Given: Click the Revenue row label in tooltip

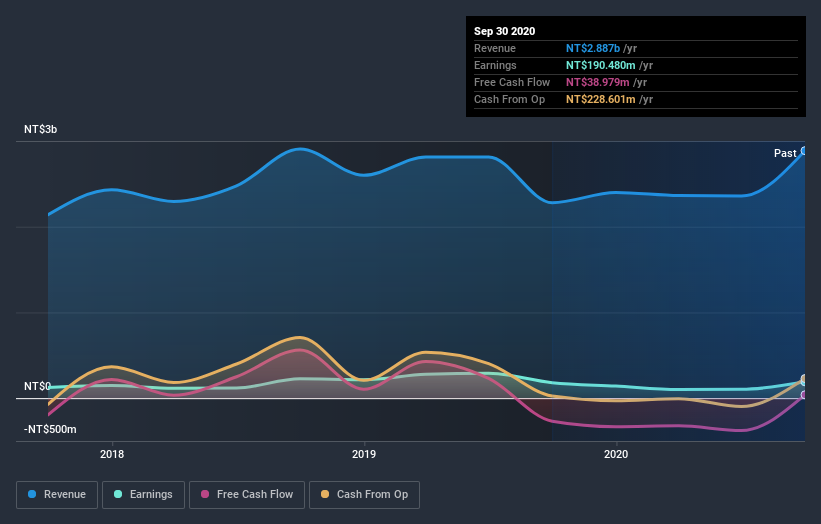Looking at the screenshot, I should pyautogui.click(x=495, y=48).
